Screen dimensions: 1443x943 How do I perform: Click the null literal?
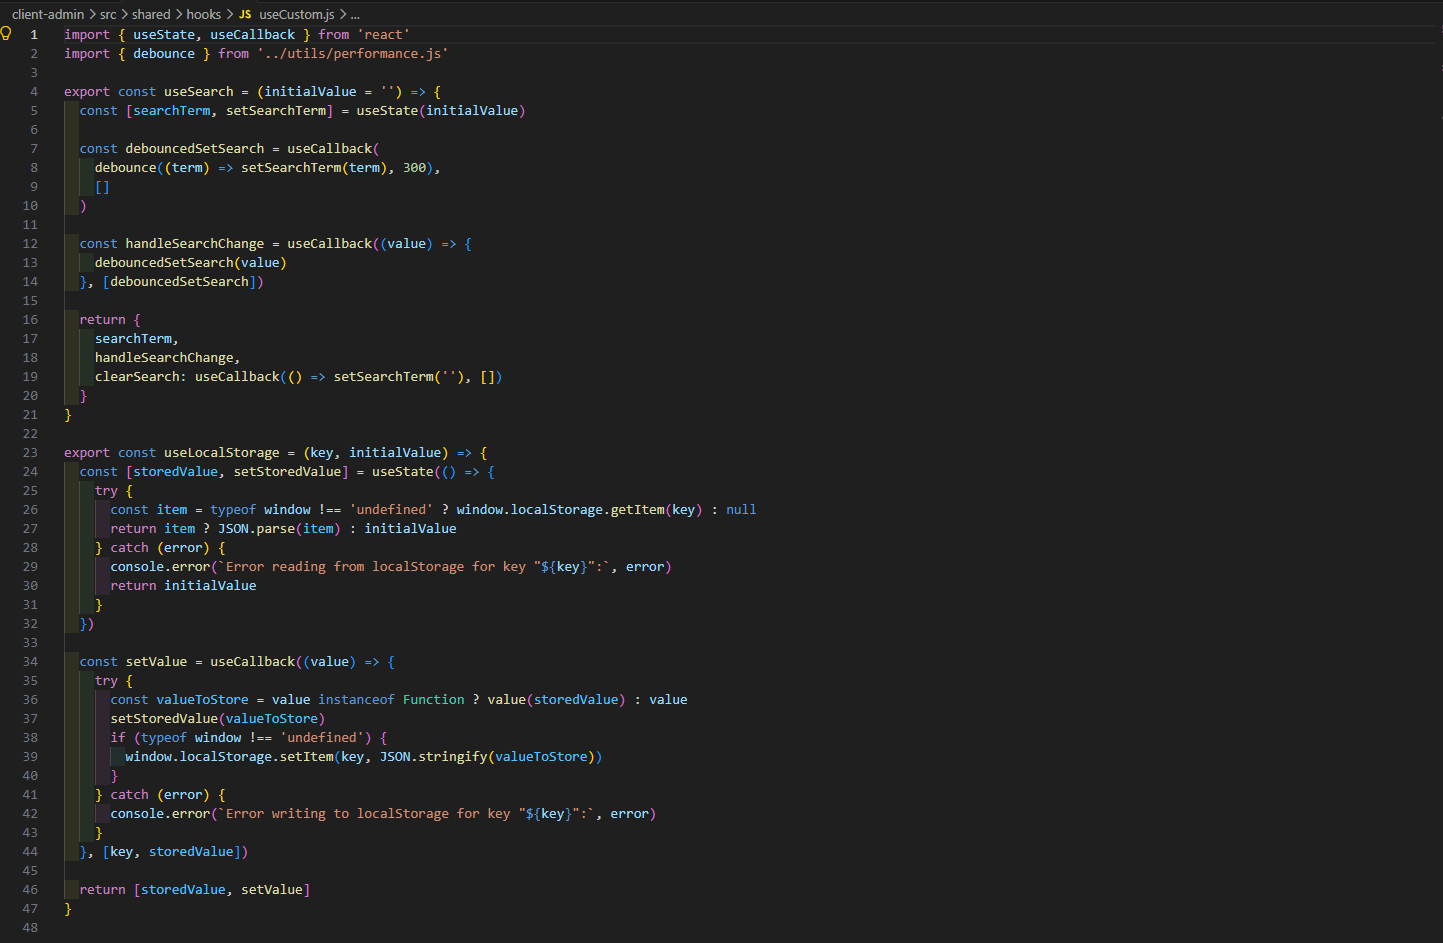point(741,509)
